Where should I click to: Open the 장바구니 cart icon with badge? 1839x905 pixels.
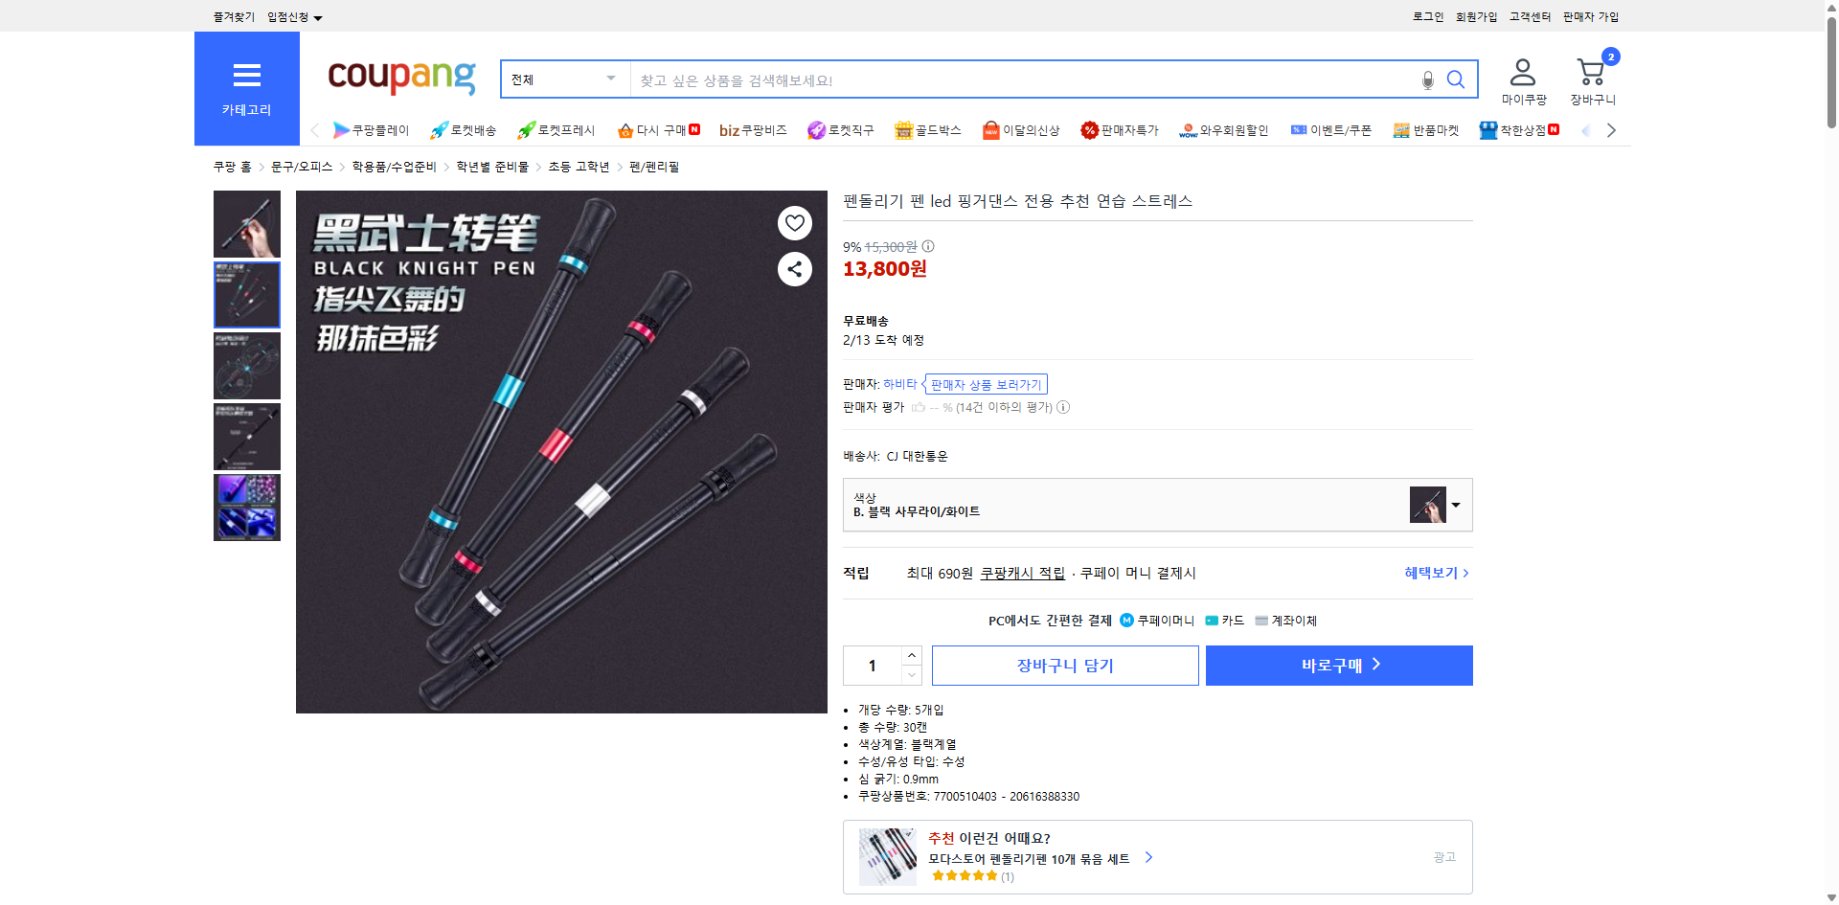[1588, 70]
